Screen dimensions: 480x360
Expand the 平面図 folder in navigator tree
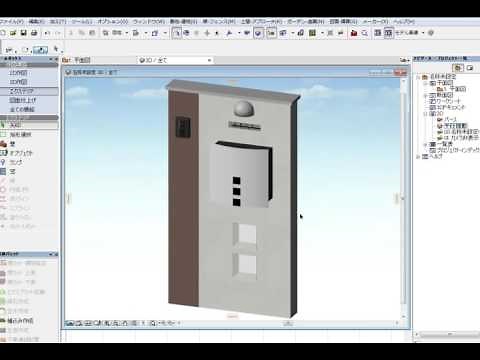pos(426,83)
